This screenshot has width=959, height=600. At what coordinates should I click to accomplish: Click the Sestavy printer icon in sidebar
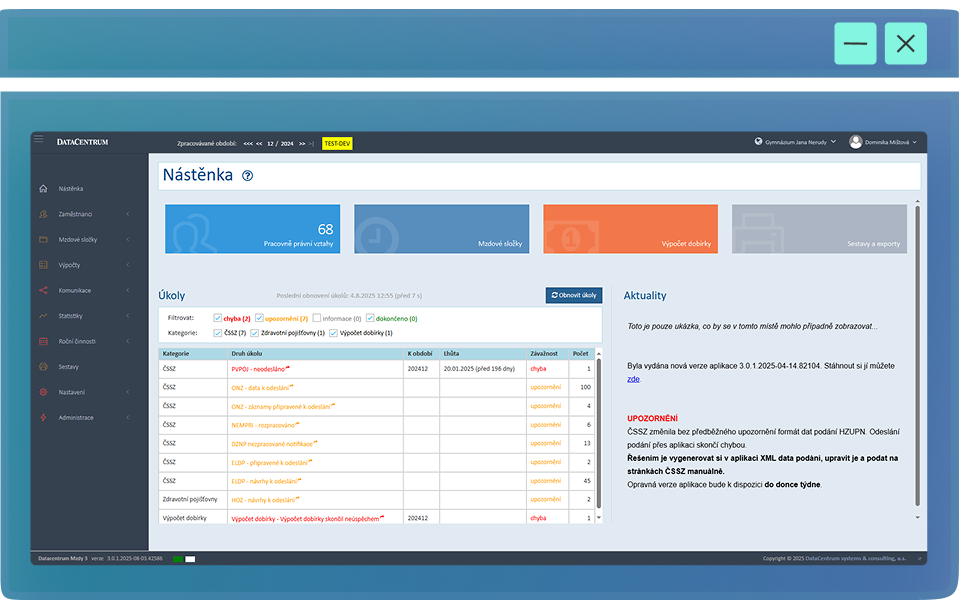point(43,366)
